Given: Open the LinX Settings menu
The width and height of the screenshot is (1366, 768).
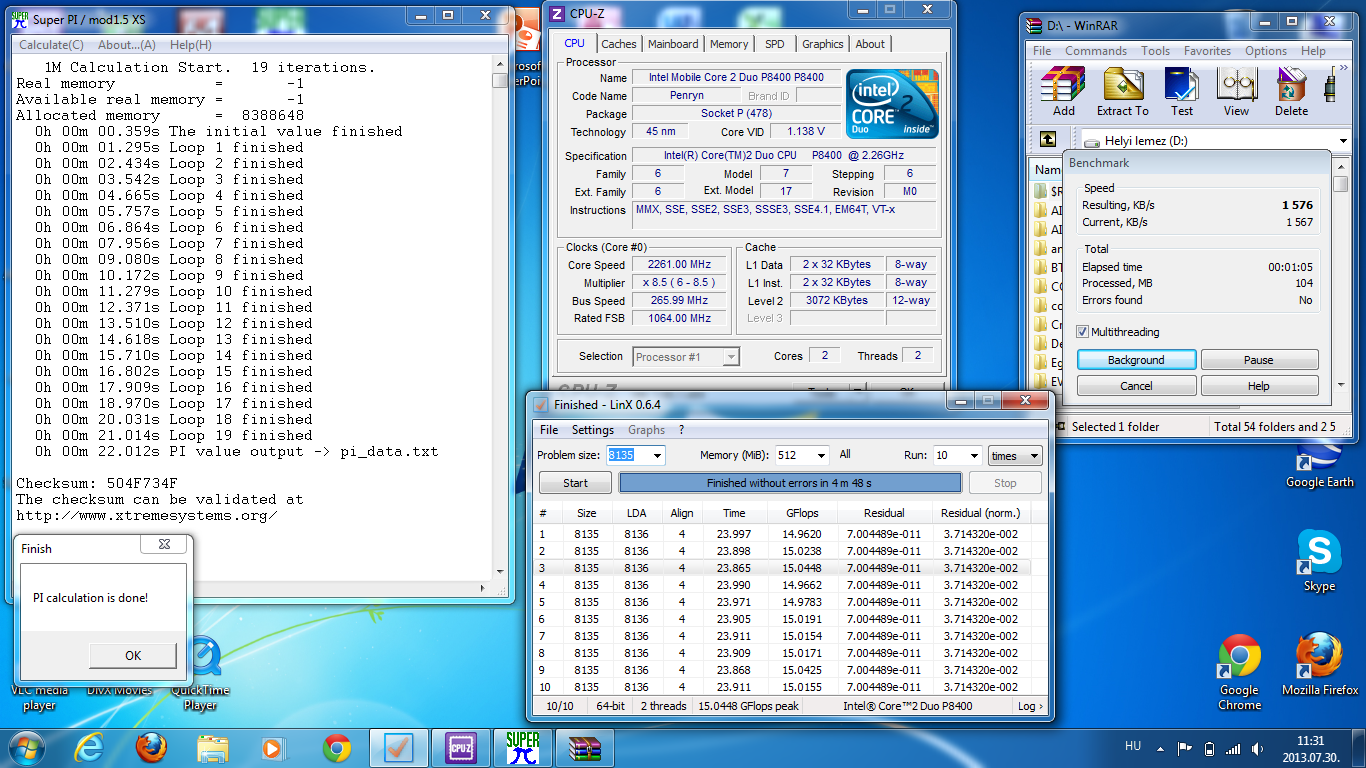Looking at the screenshot, I should click(x=593, y=430).
